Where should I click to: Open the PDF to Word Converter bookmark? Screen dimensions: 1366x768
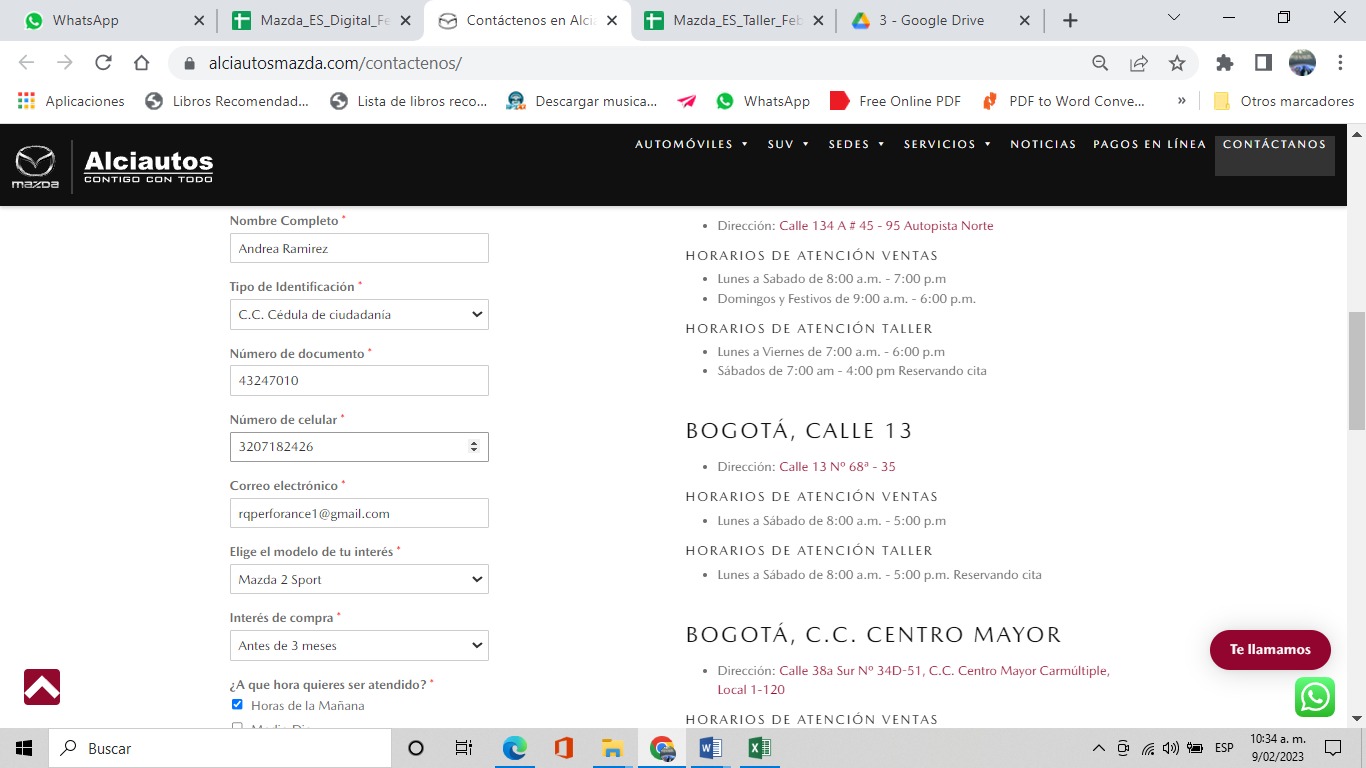[1064, 101]
